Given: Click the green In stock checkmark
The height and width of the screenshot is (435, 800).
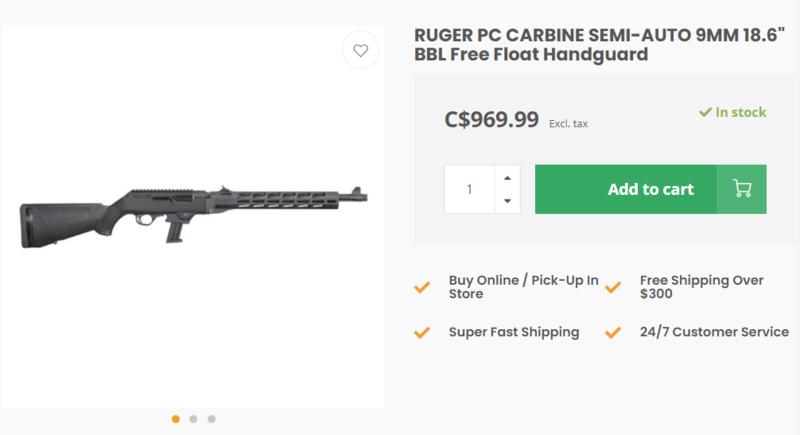Looking at the screenshot, I should (x=704, y=113).
